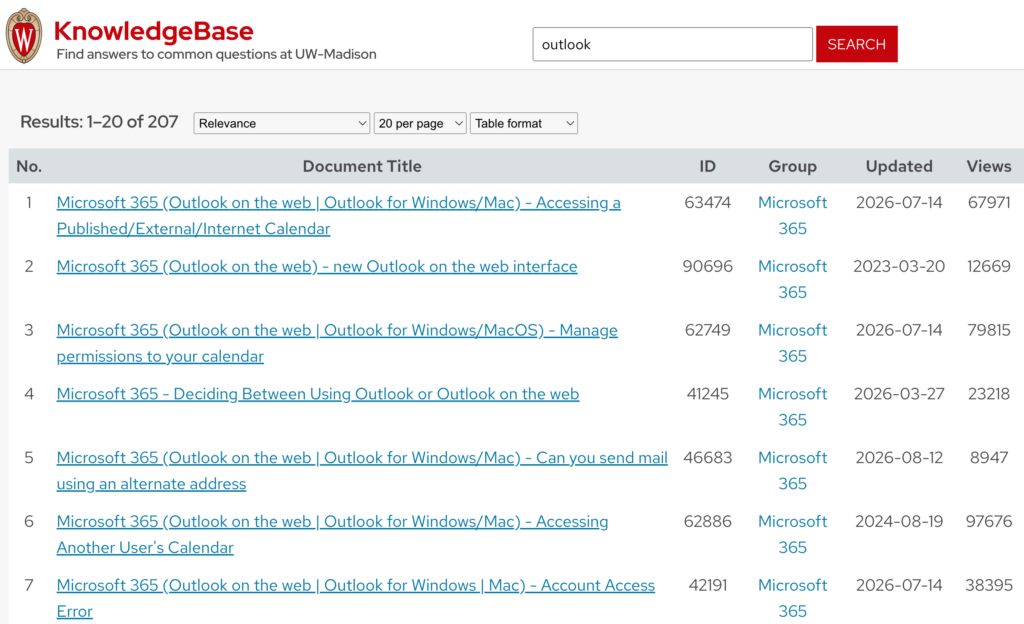Click document ID 62886
This screenshot has width=1024, height=624.
(707, 522)
